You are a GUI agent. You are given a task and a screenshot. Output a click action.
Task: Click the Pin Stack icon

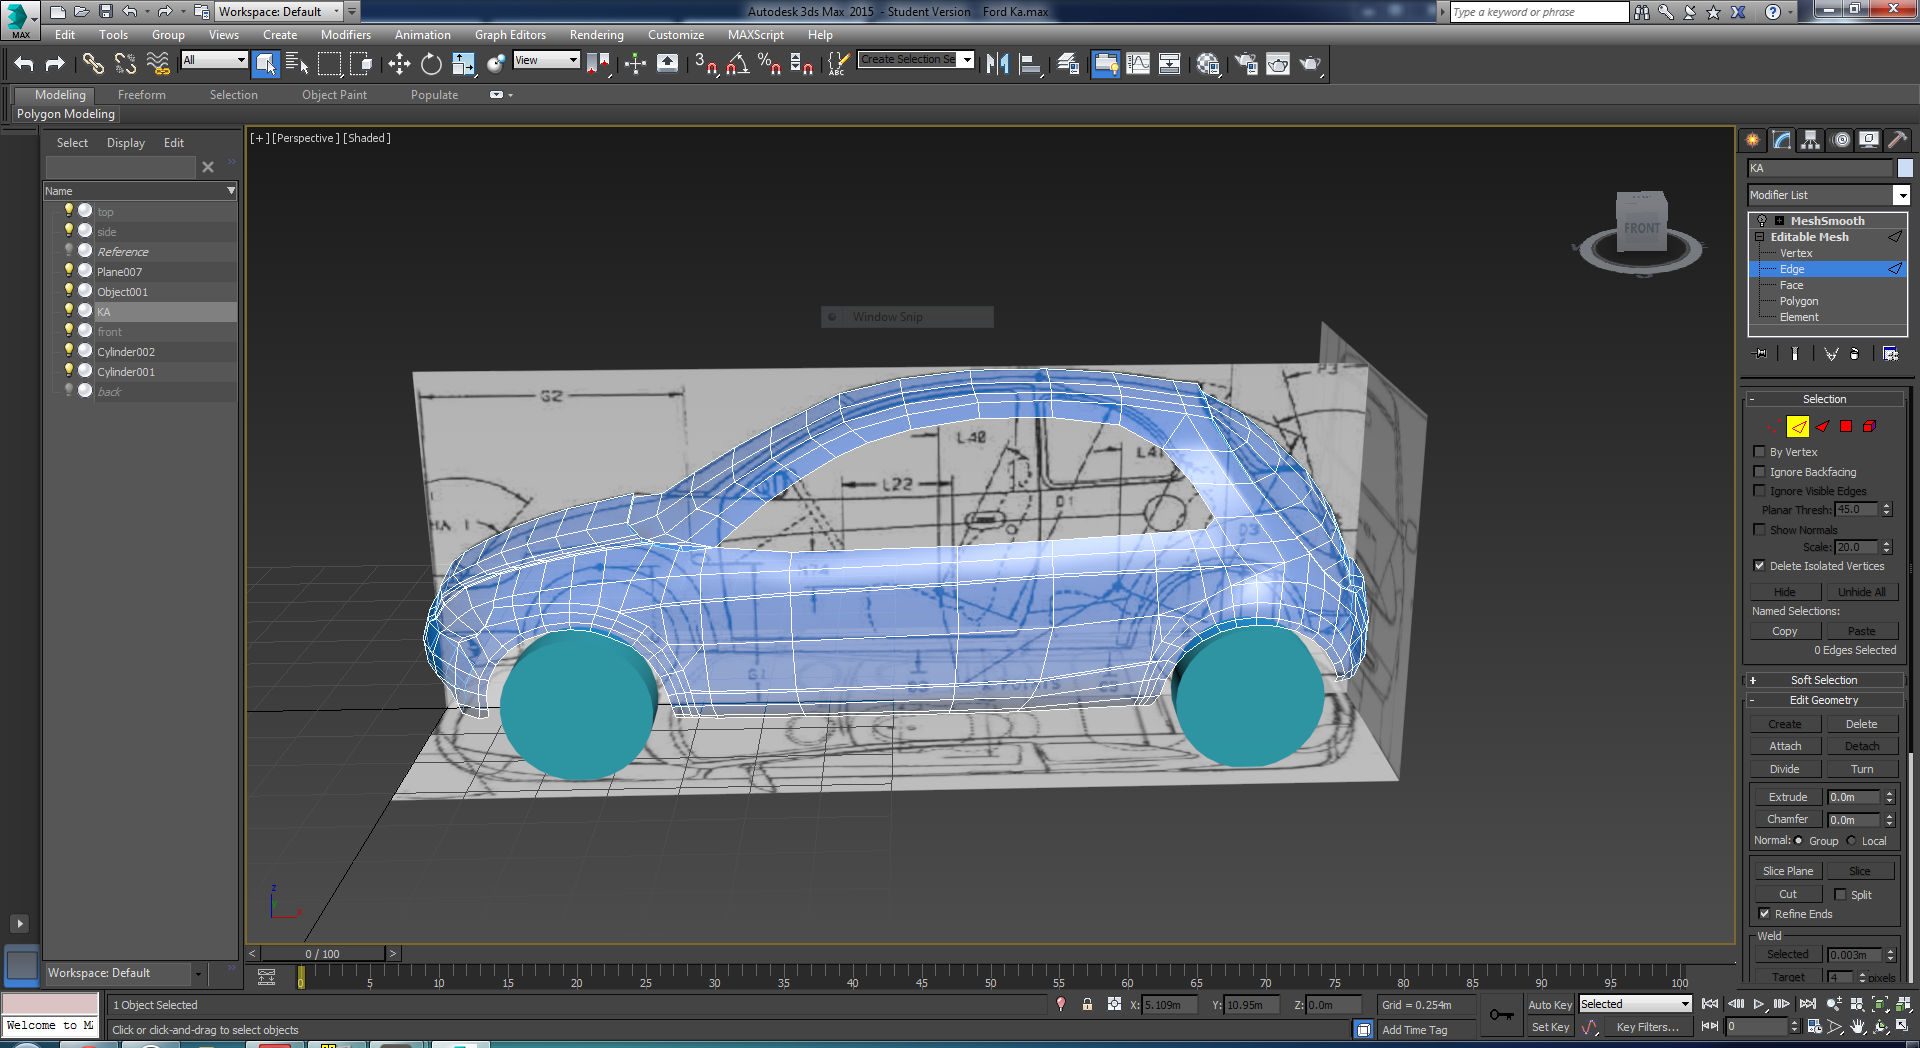click(x=1761, y=353)
